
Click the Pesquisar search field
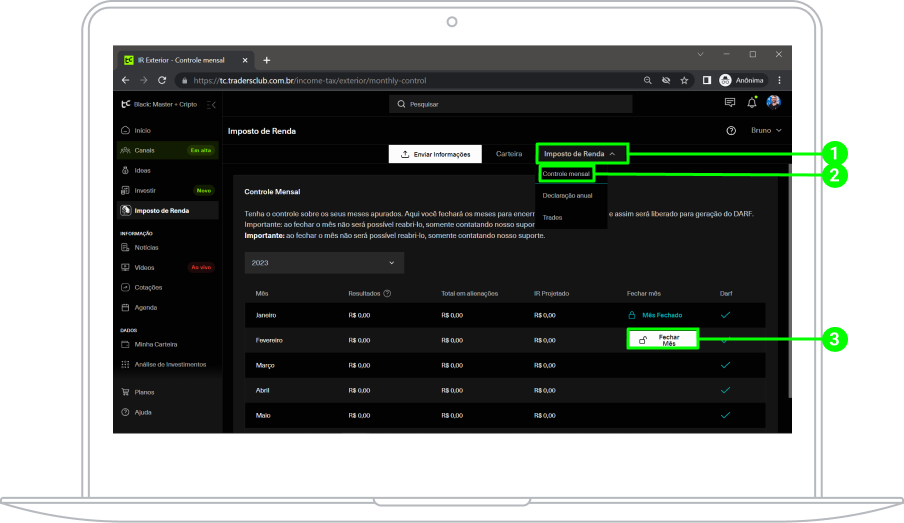tap(511, 104)
